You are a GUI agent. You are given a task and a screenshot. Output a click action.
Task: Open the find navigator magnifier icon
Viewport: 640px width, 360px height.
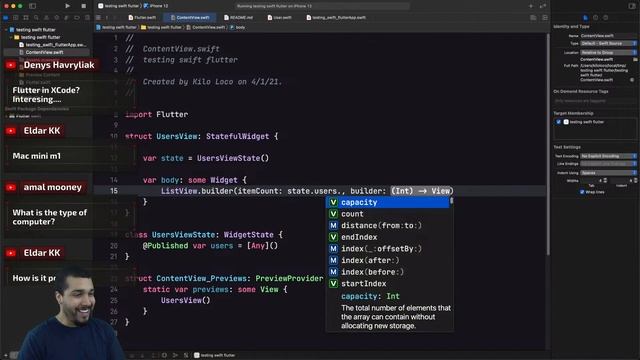(36, 18)
